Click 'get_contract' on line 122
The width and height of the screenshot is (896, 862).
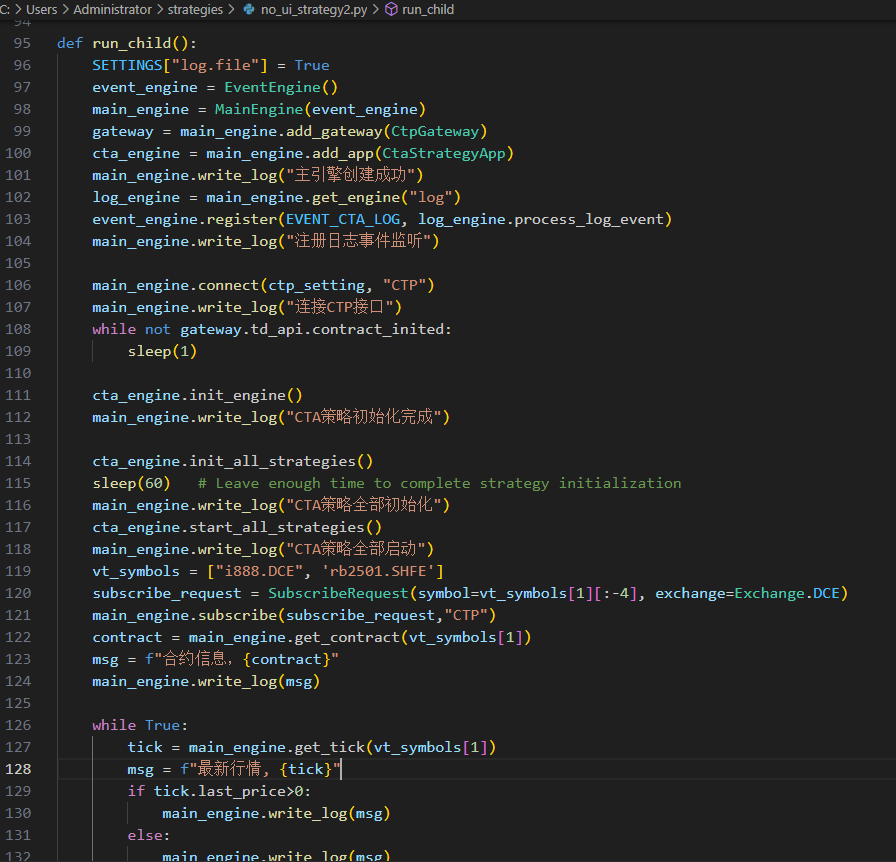click(347, 637)
